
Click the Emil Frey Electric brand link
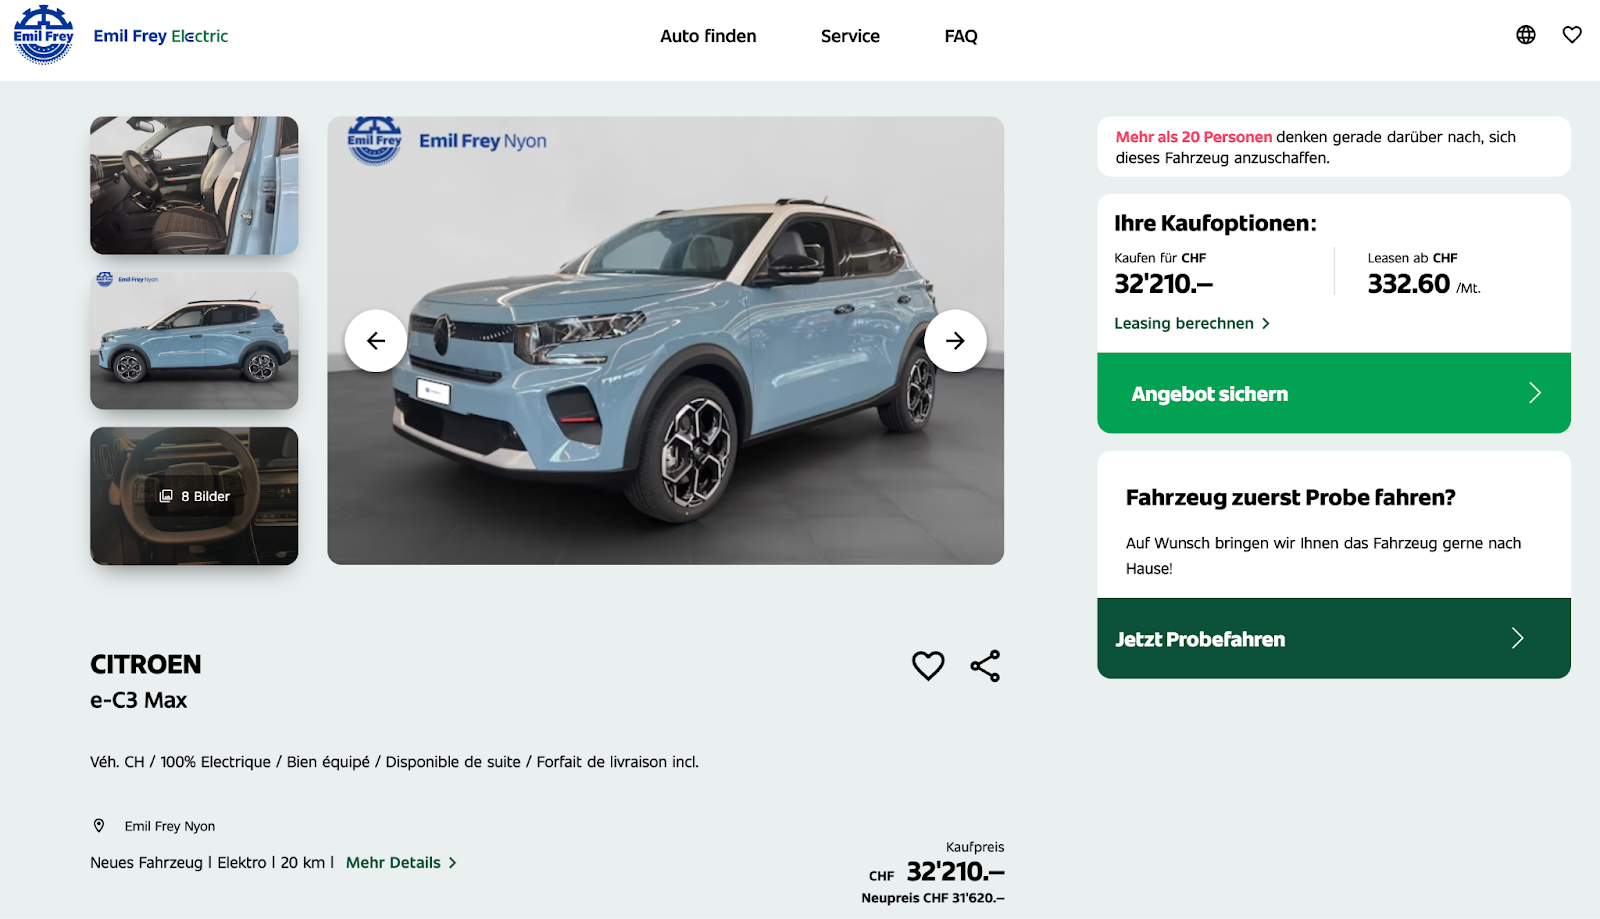click(161, 36)
